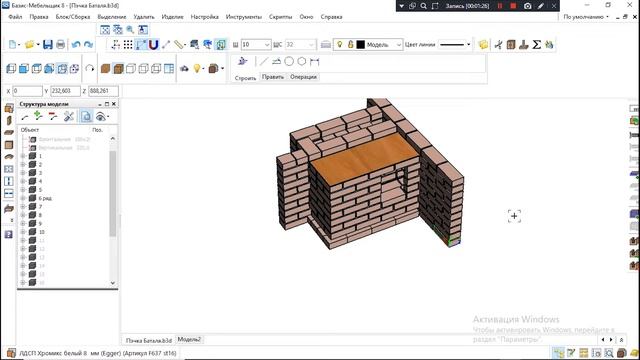Open the Строить tab
This screenshot has height=360, width=640.
click(245, 78)
